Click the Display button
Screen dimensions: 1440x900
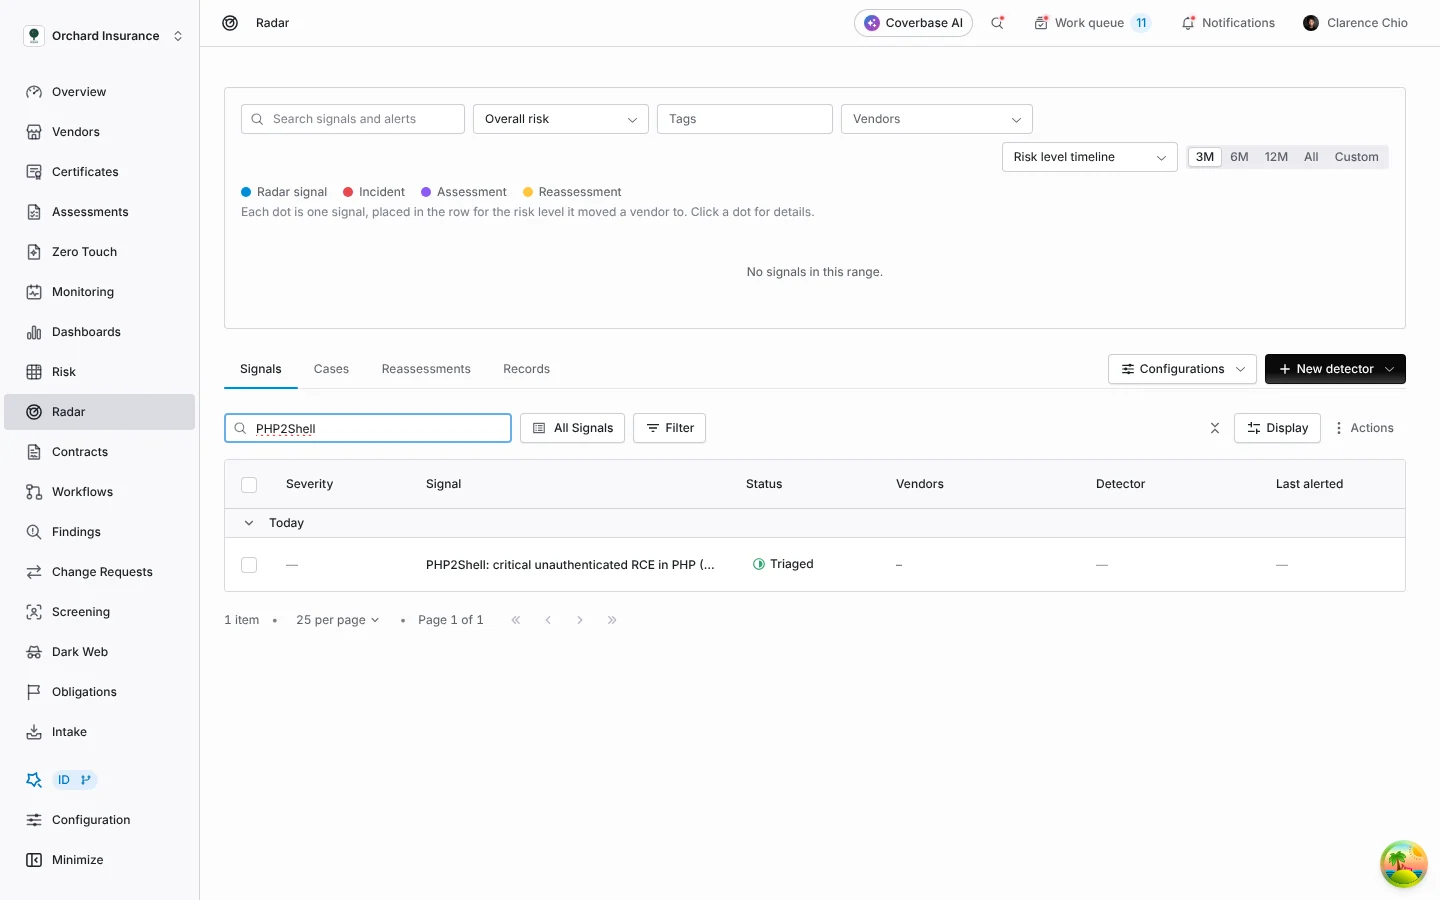click(1277, 428)
